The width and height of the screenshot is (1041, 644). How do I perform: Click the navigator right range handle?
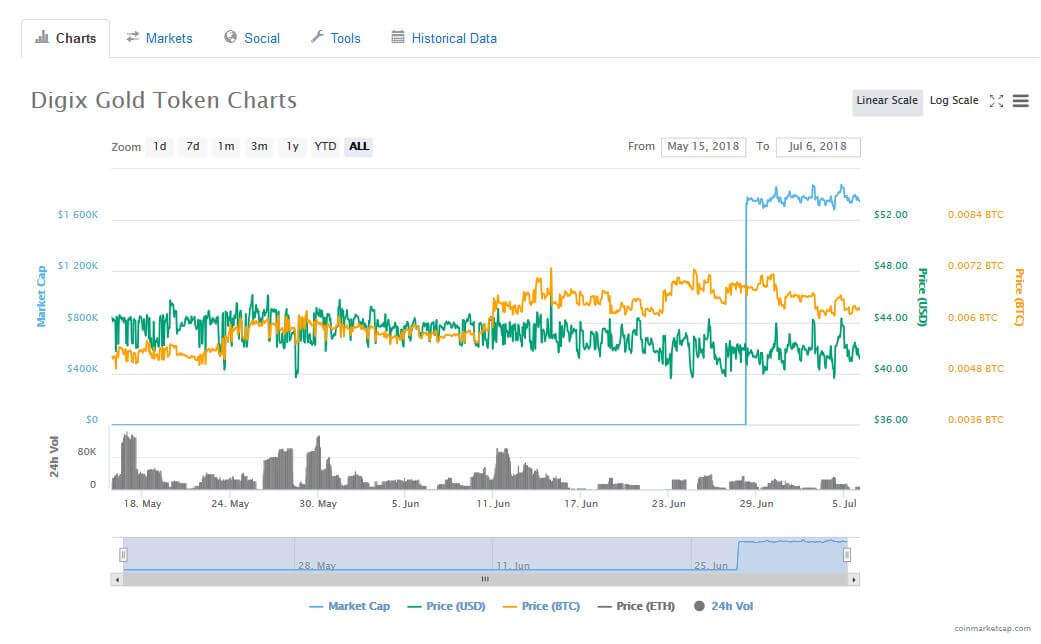point(846,554)
